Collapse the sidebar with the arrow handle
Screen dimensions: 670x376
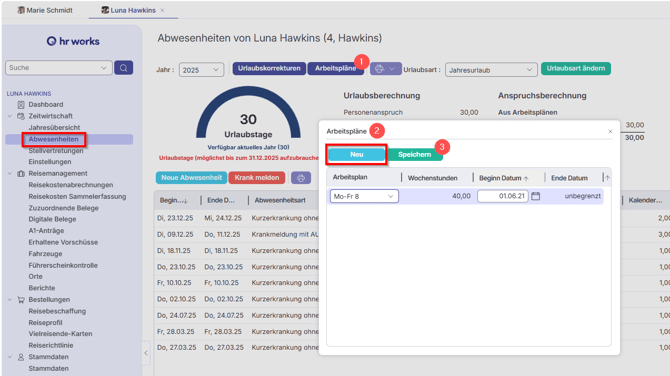pyautogui.click(x=146, y=353)
